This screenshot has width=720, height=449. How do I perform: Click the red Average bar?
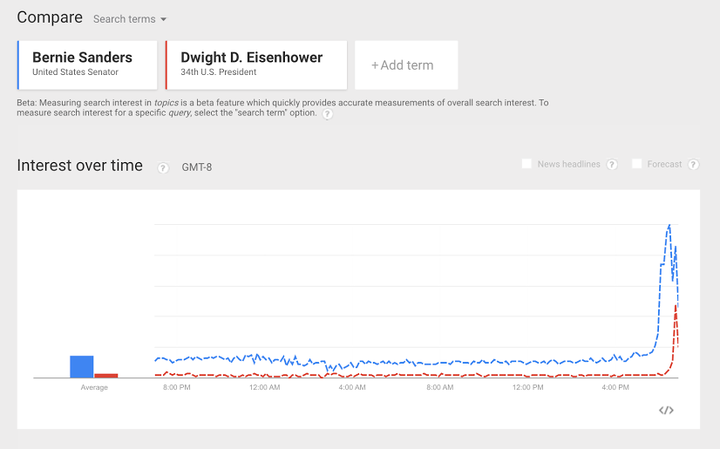[x=106, y=376]
